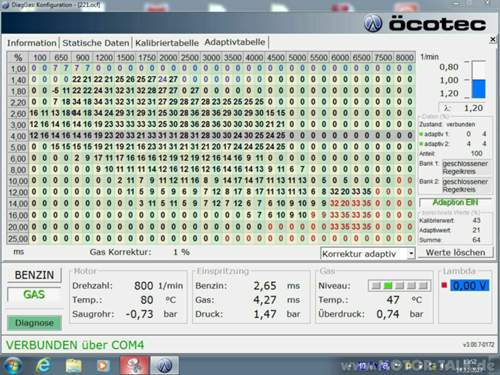
Task: Close the Adaptivtabelle panel with X
Action: tap(493, 39)
